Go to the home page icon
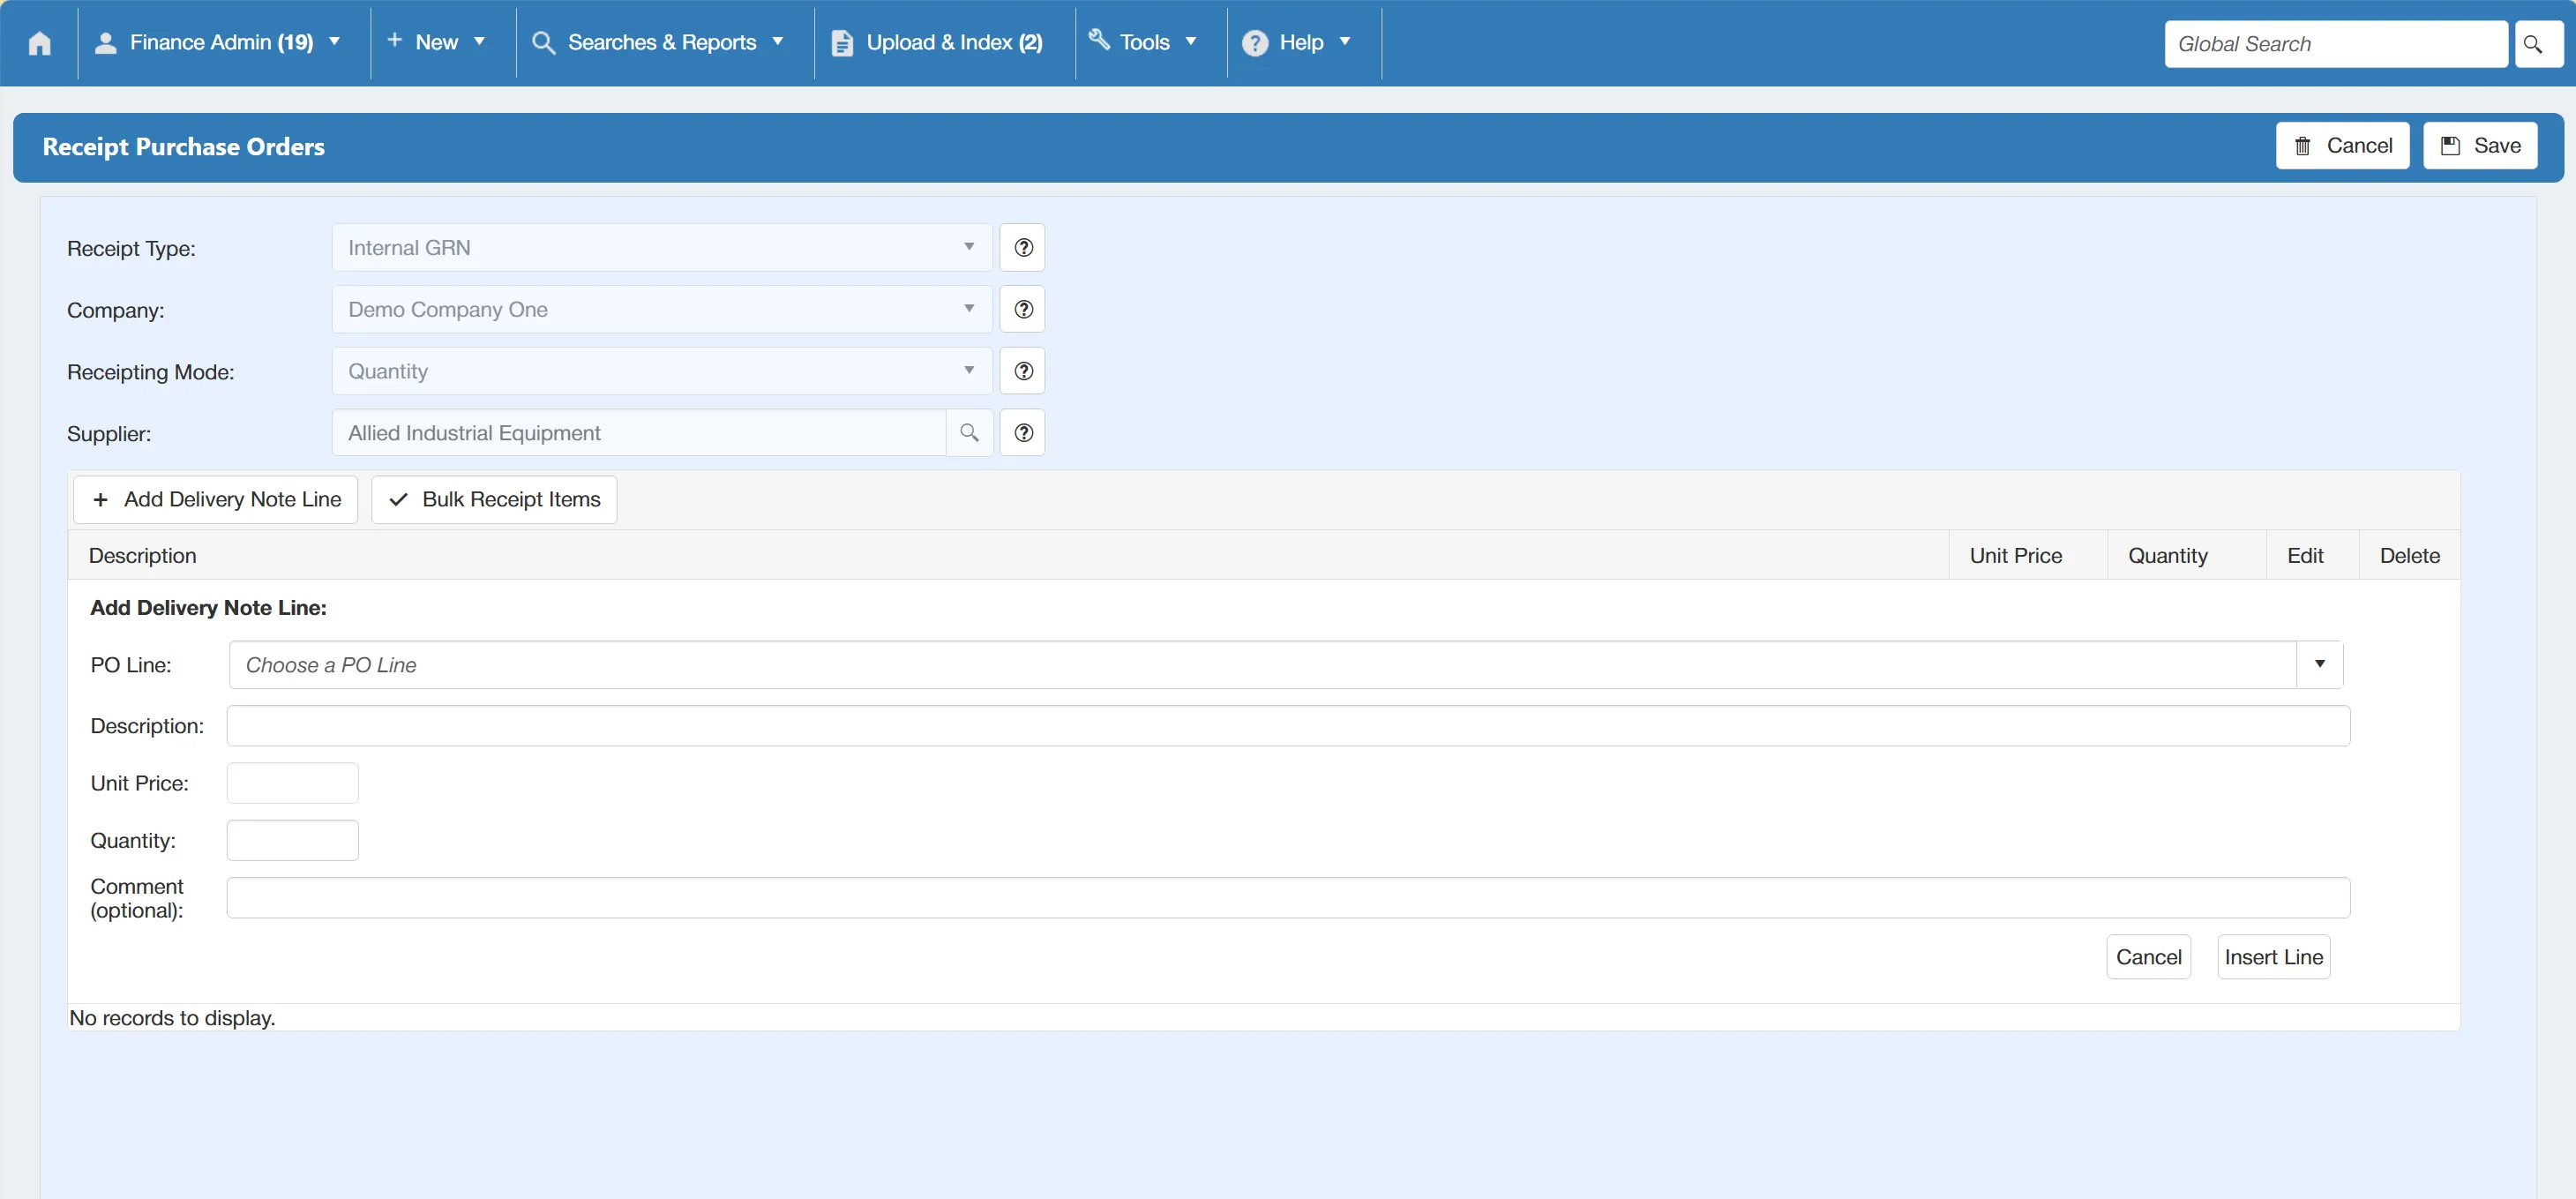 pyautogui.click(x=39, y=43)
